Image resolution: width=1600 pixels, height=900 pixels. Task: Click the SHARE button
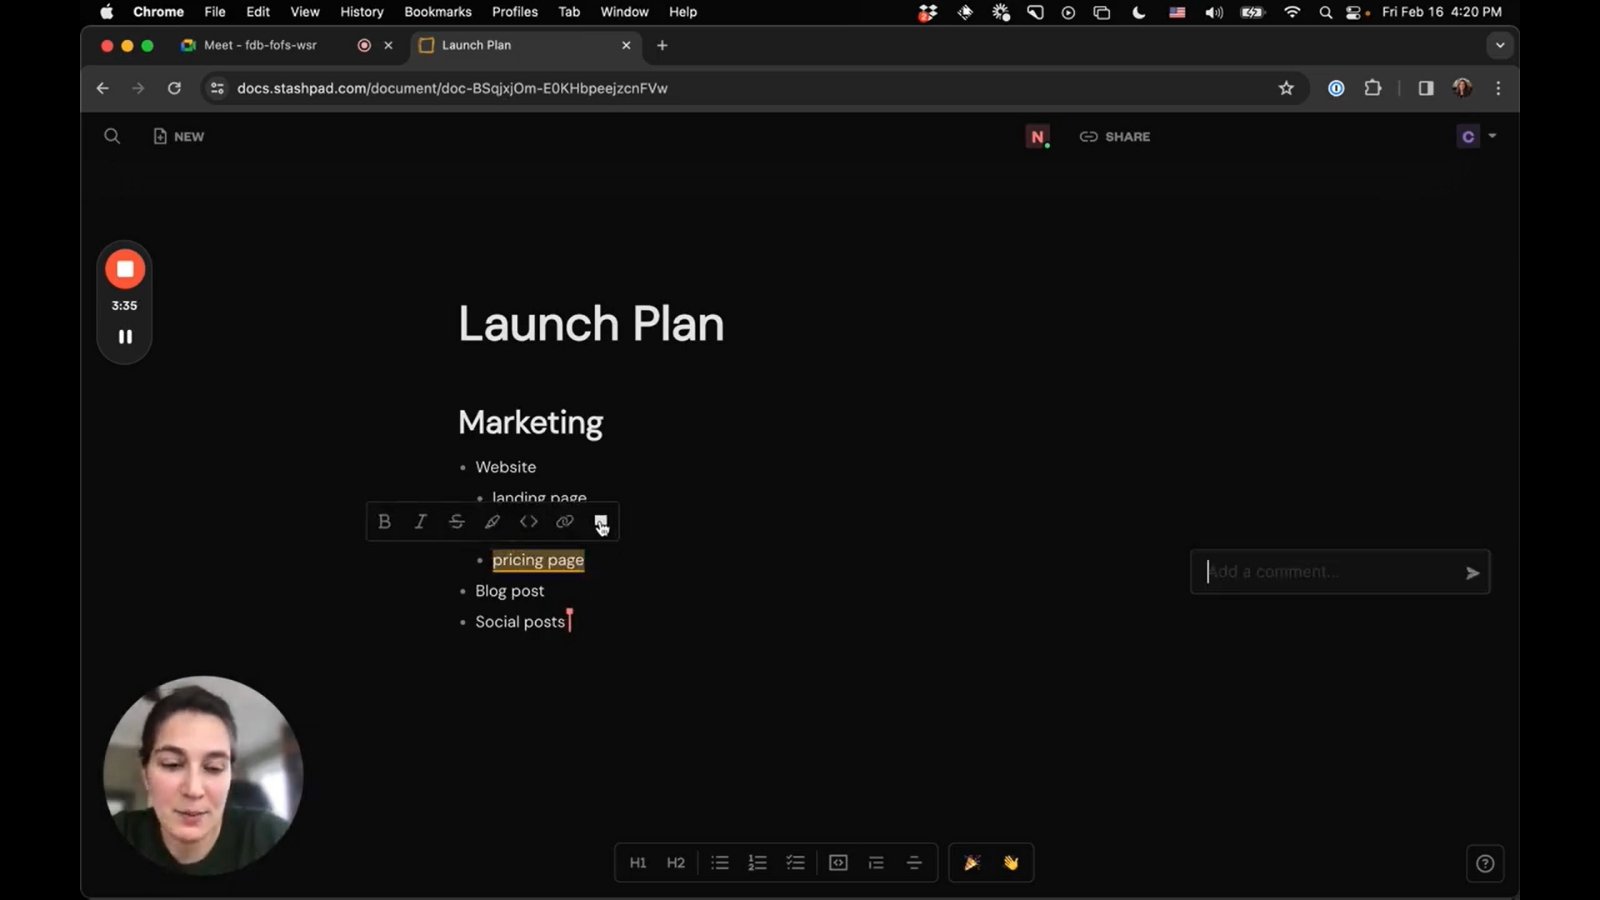[1115, 137]
